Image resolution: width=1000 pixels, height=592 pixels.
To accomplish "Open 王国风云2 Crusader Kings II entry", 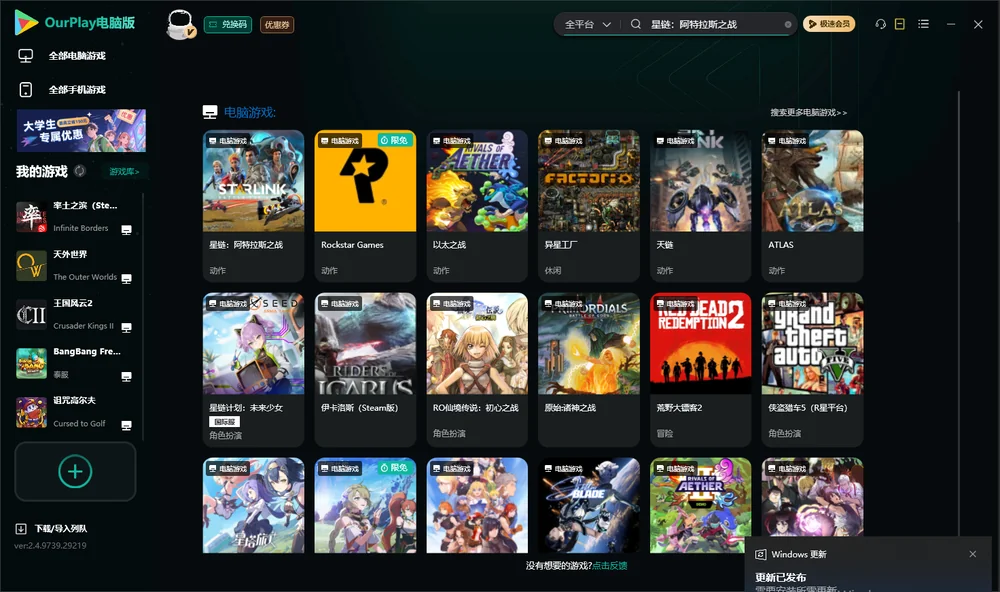I will pyautogui.click(x=75, y=314).
